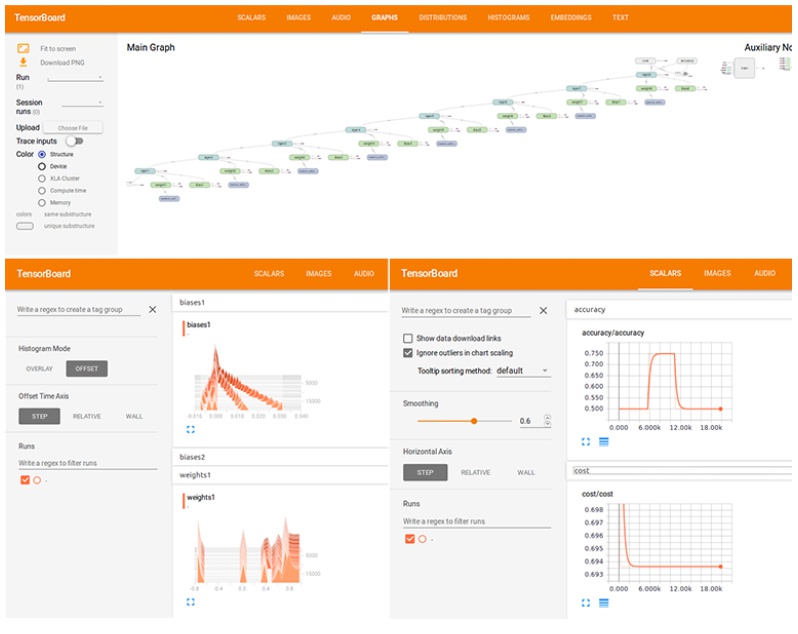Set Horizontal Axis to WALL
Viewport: 798px width, 634px height.
(526, 472)
